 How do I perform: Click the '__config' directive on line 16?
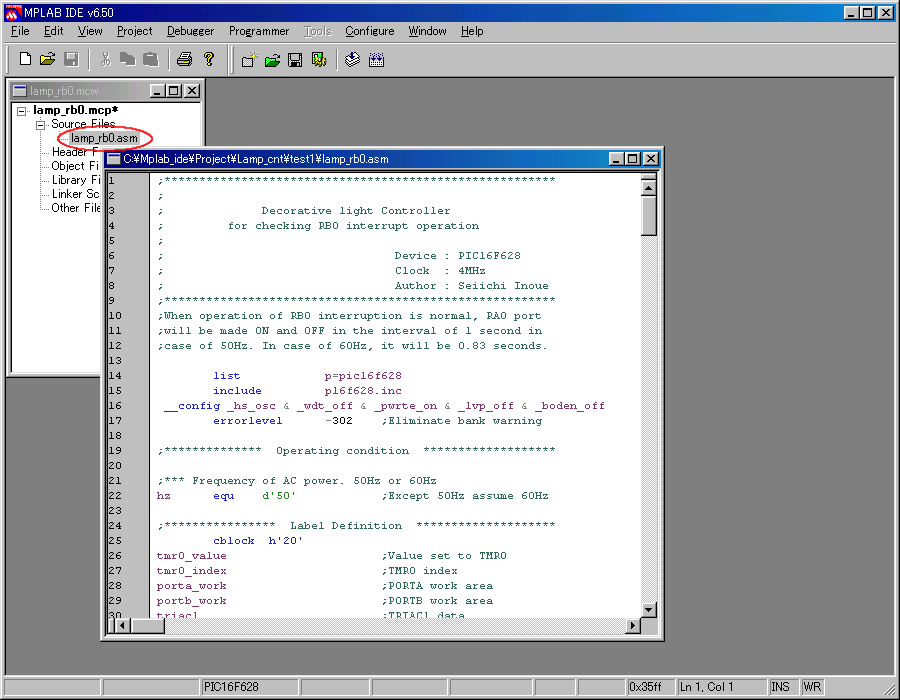[x=192, y=406]
